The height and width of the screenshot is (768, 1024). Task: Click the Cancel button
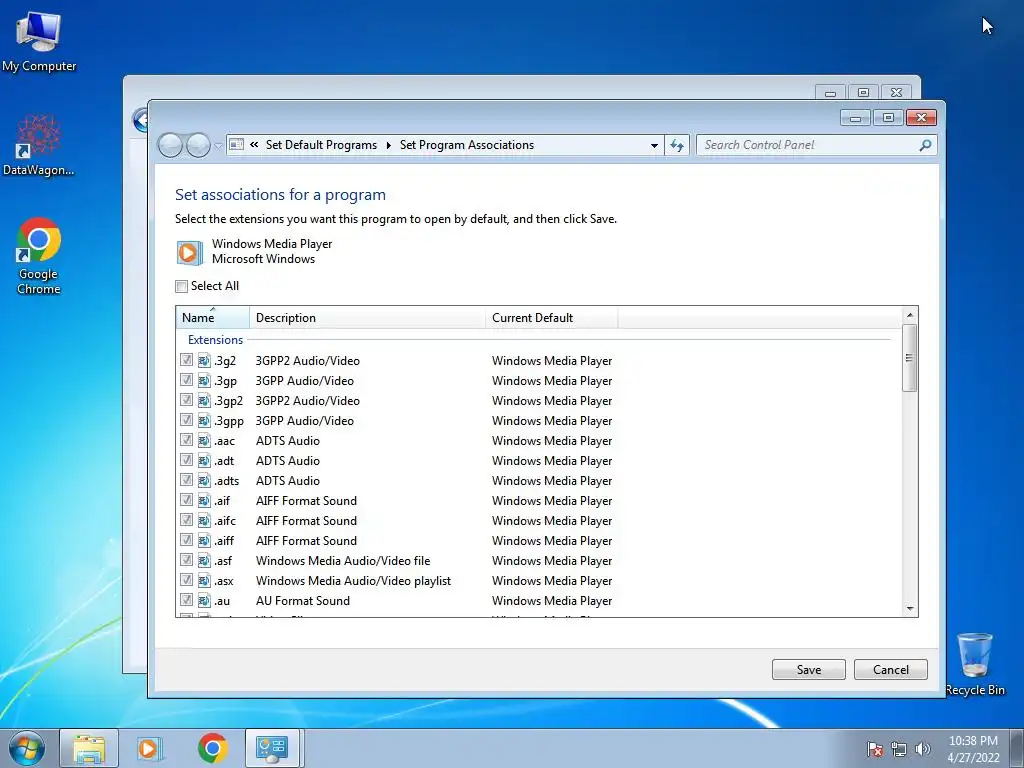click(x=891, y=669)
